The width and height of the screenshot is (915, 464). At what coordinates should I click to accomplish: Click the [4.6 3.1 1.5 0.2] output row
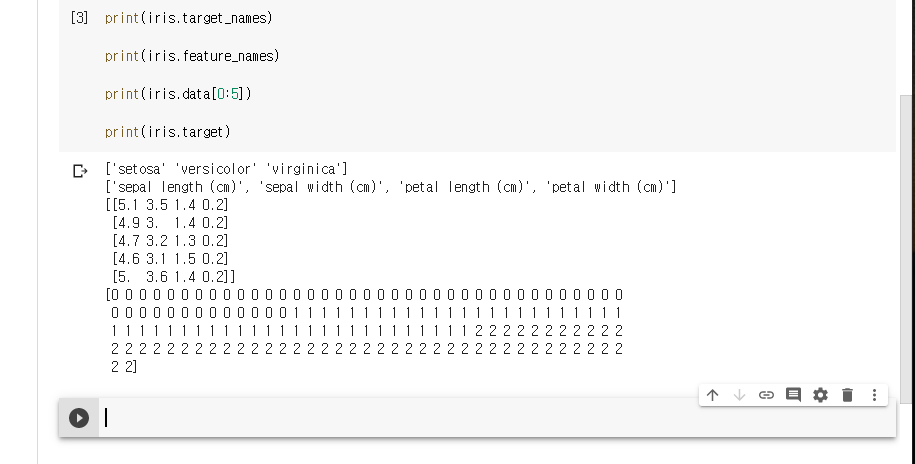coord(170,259)
